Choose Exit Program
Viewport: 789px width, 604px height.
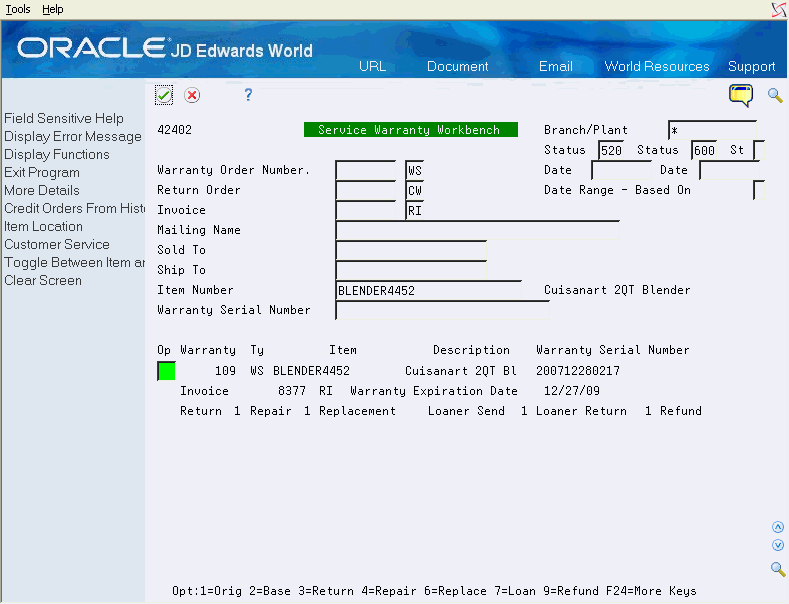(42, 173)
